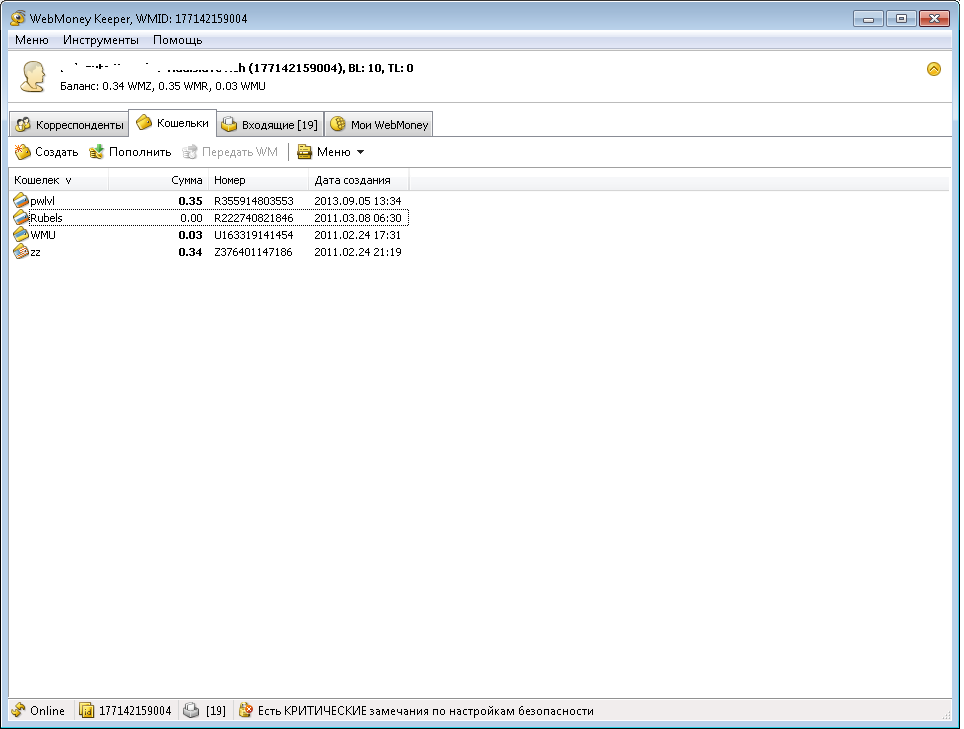
Task: Click the Создать wallet toolbar button
Action: [47, 152]
